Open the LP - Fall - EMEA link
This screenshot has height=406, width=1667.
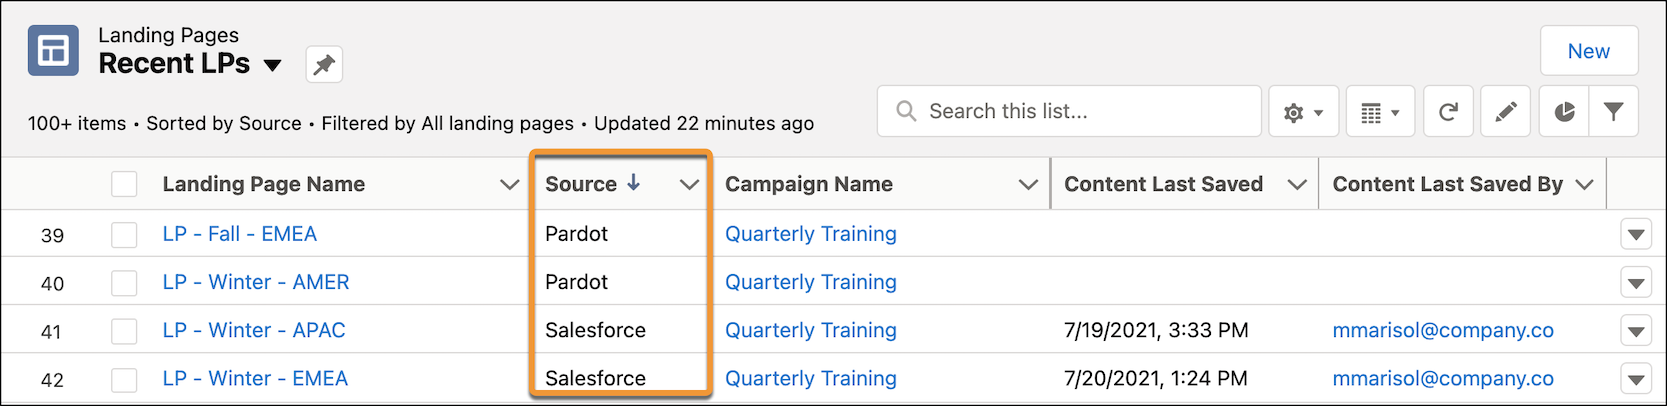240,234
